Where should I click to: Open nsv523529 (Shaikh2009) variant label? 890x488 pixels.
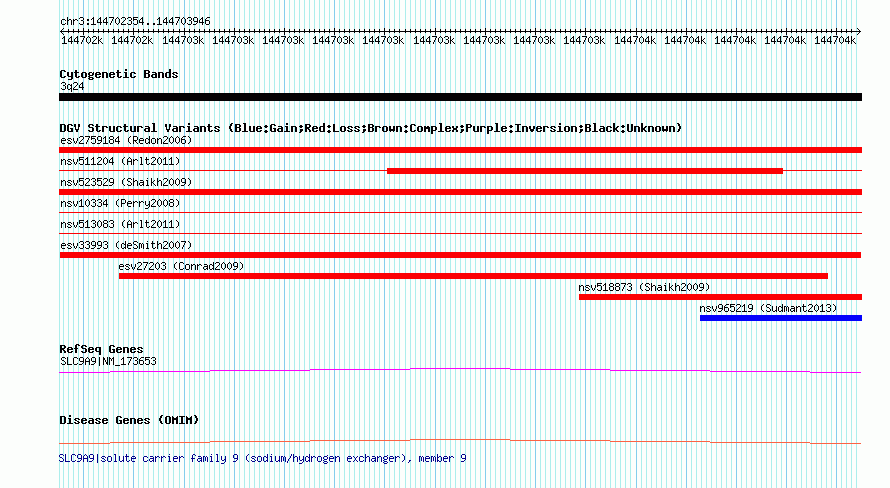(126, 182)
